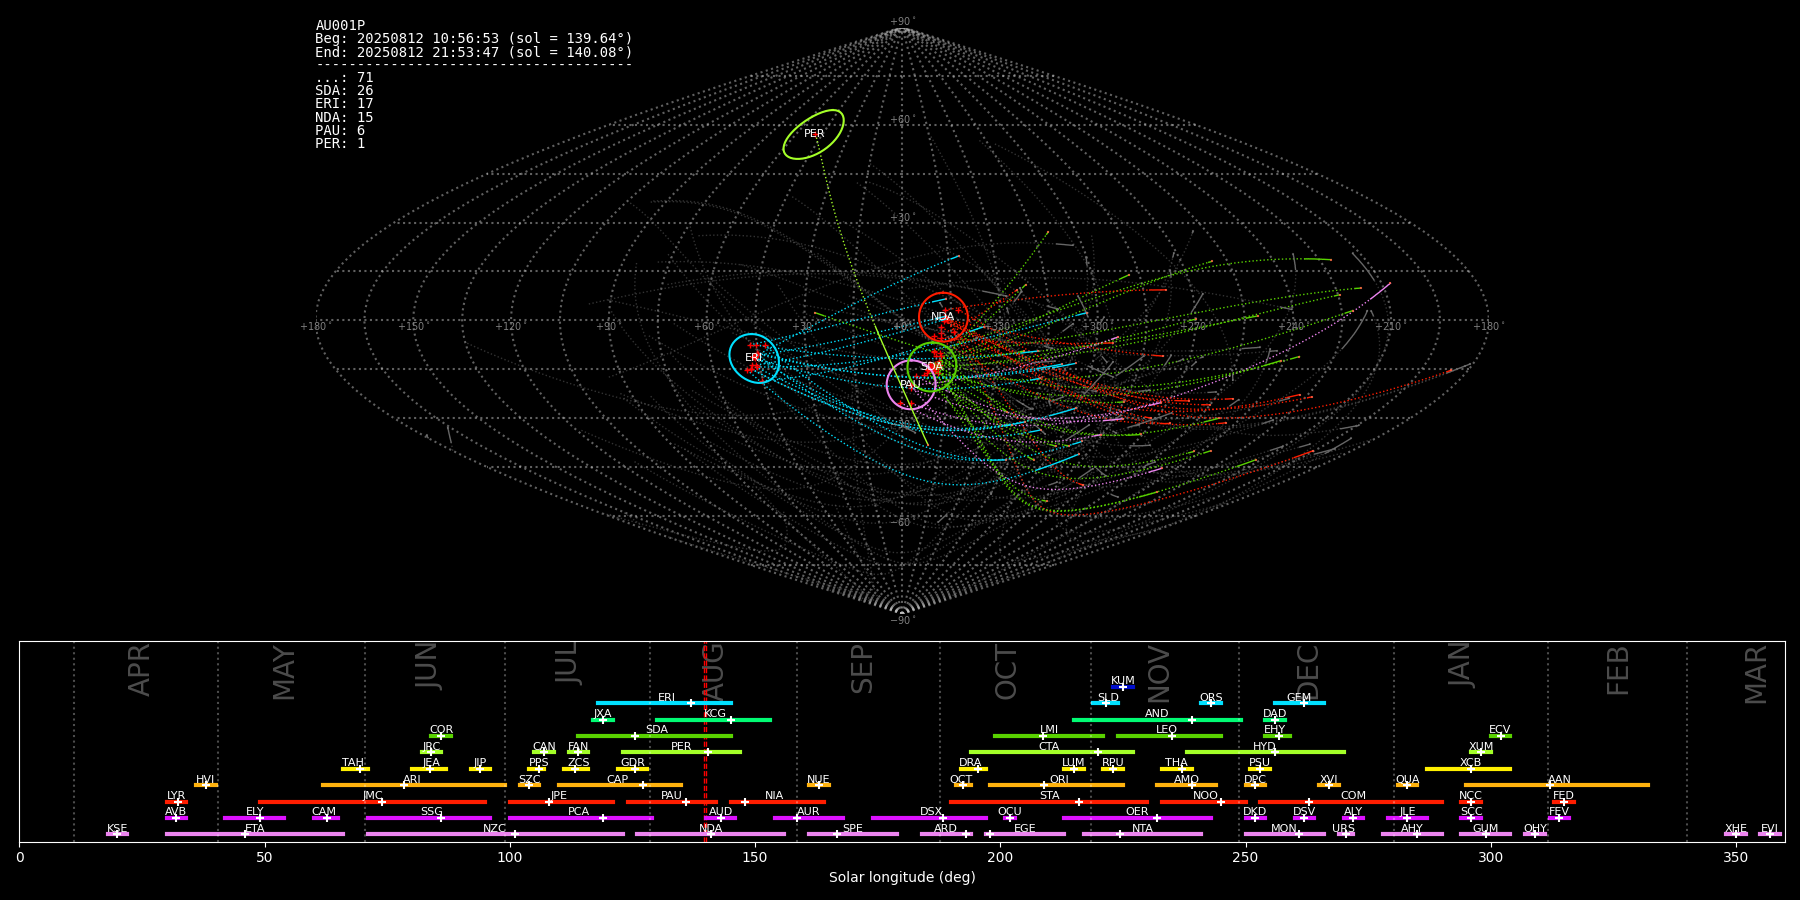Click the AND shower bar in timeline
1800x900 pixels.
point(1157,720)
